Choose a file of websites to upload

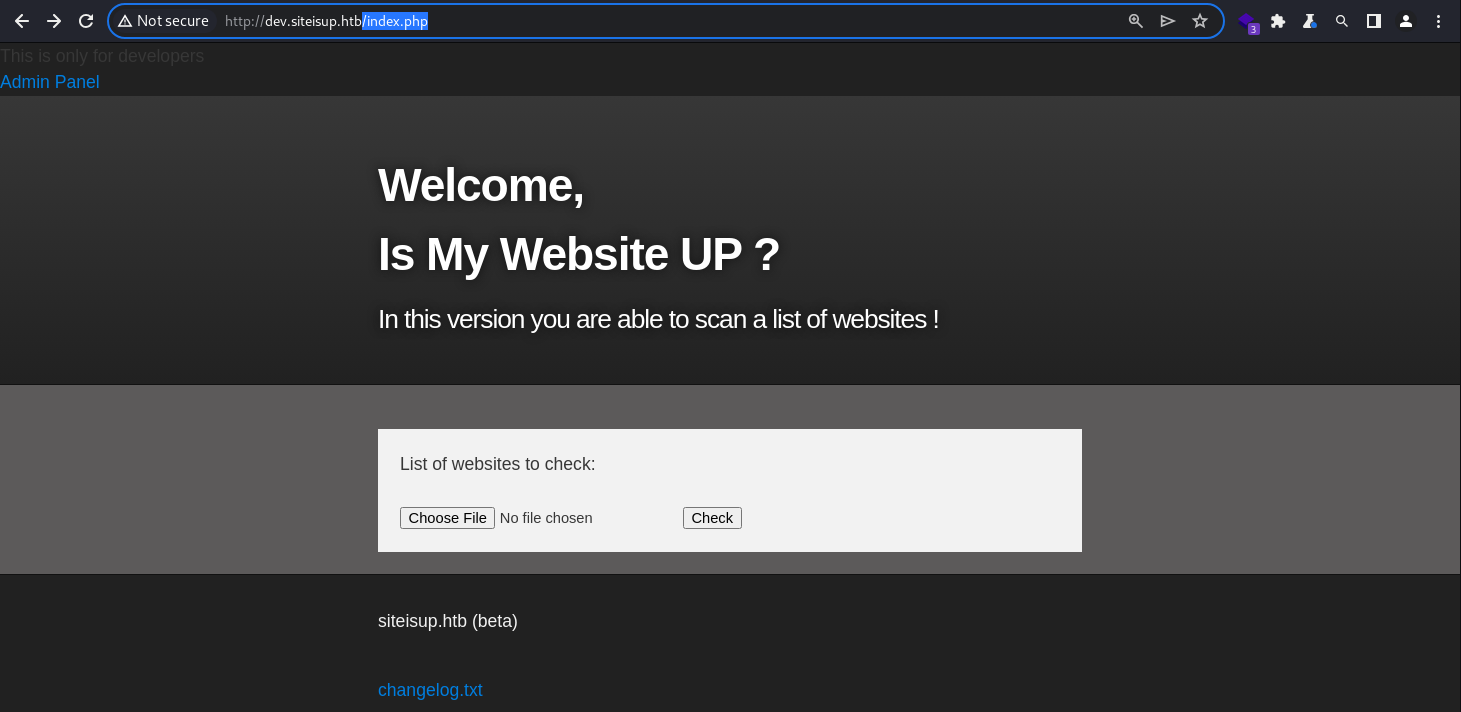click(x=447, y=518)
